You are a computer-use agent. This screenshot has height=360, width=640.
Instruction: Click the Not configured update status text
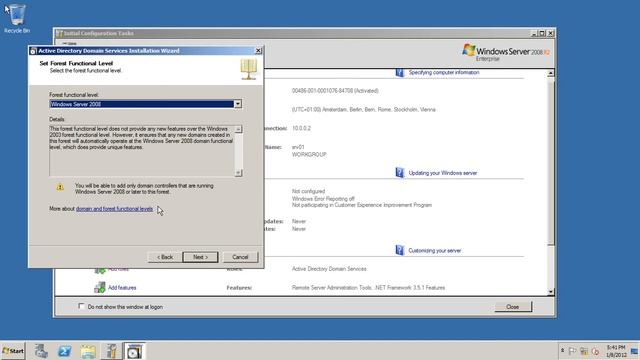pos(308,191)
